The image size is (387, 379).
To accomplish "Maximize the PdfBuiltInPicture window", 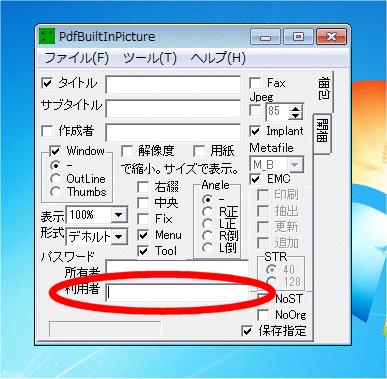I will pyautogui.click(x=298, y=37).
